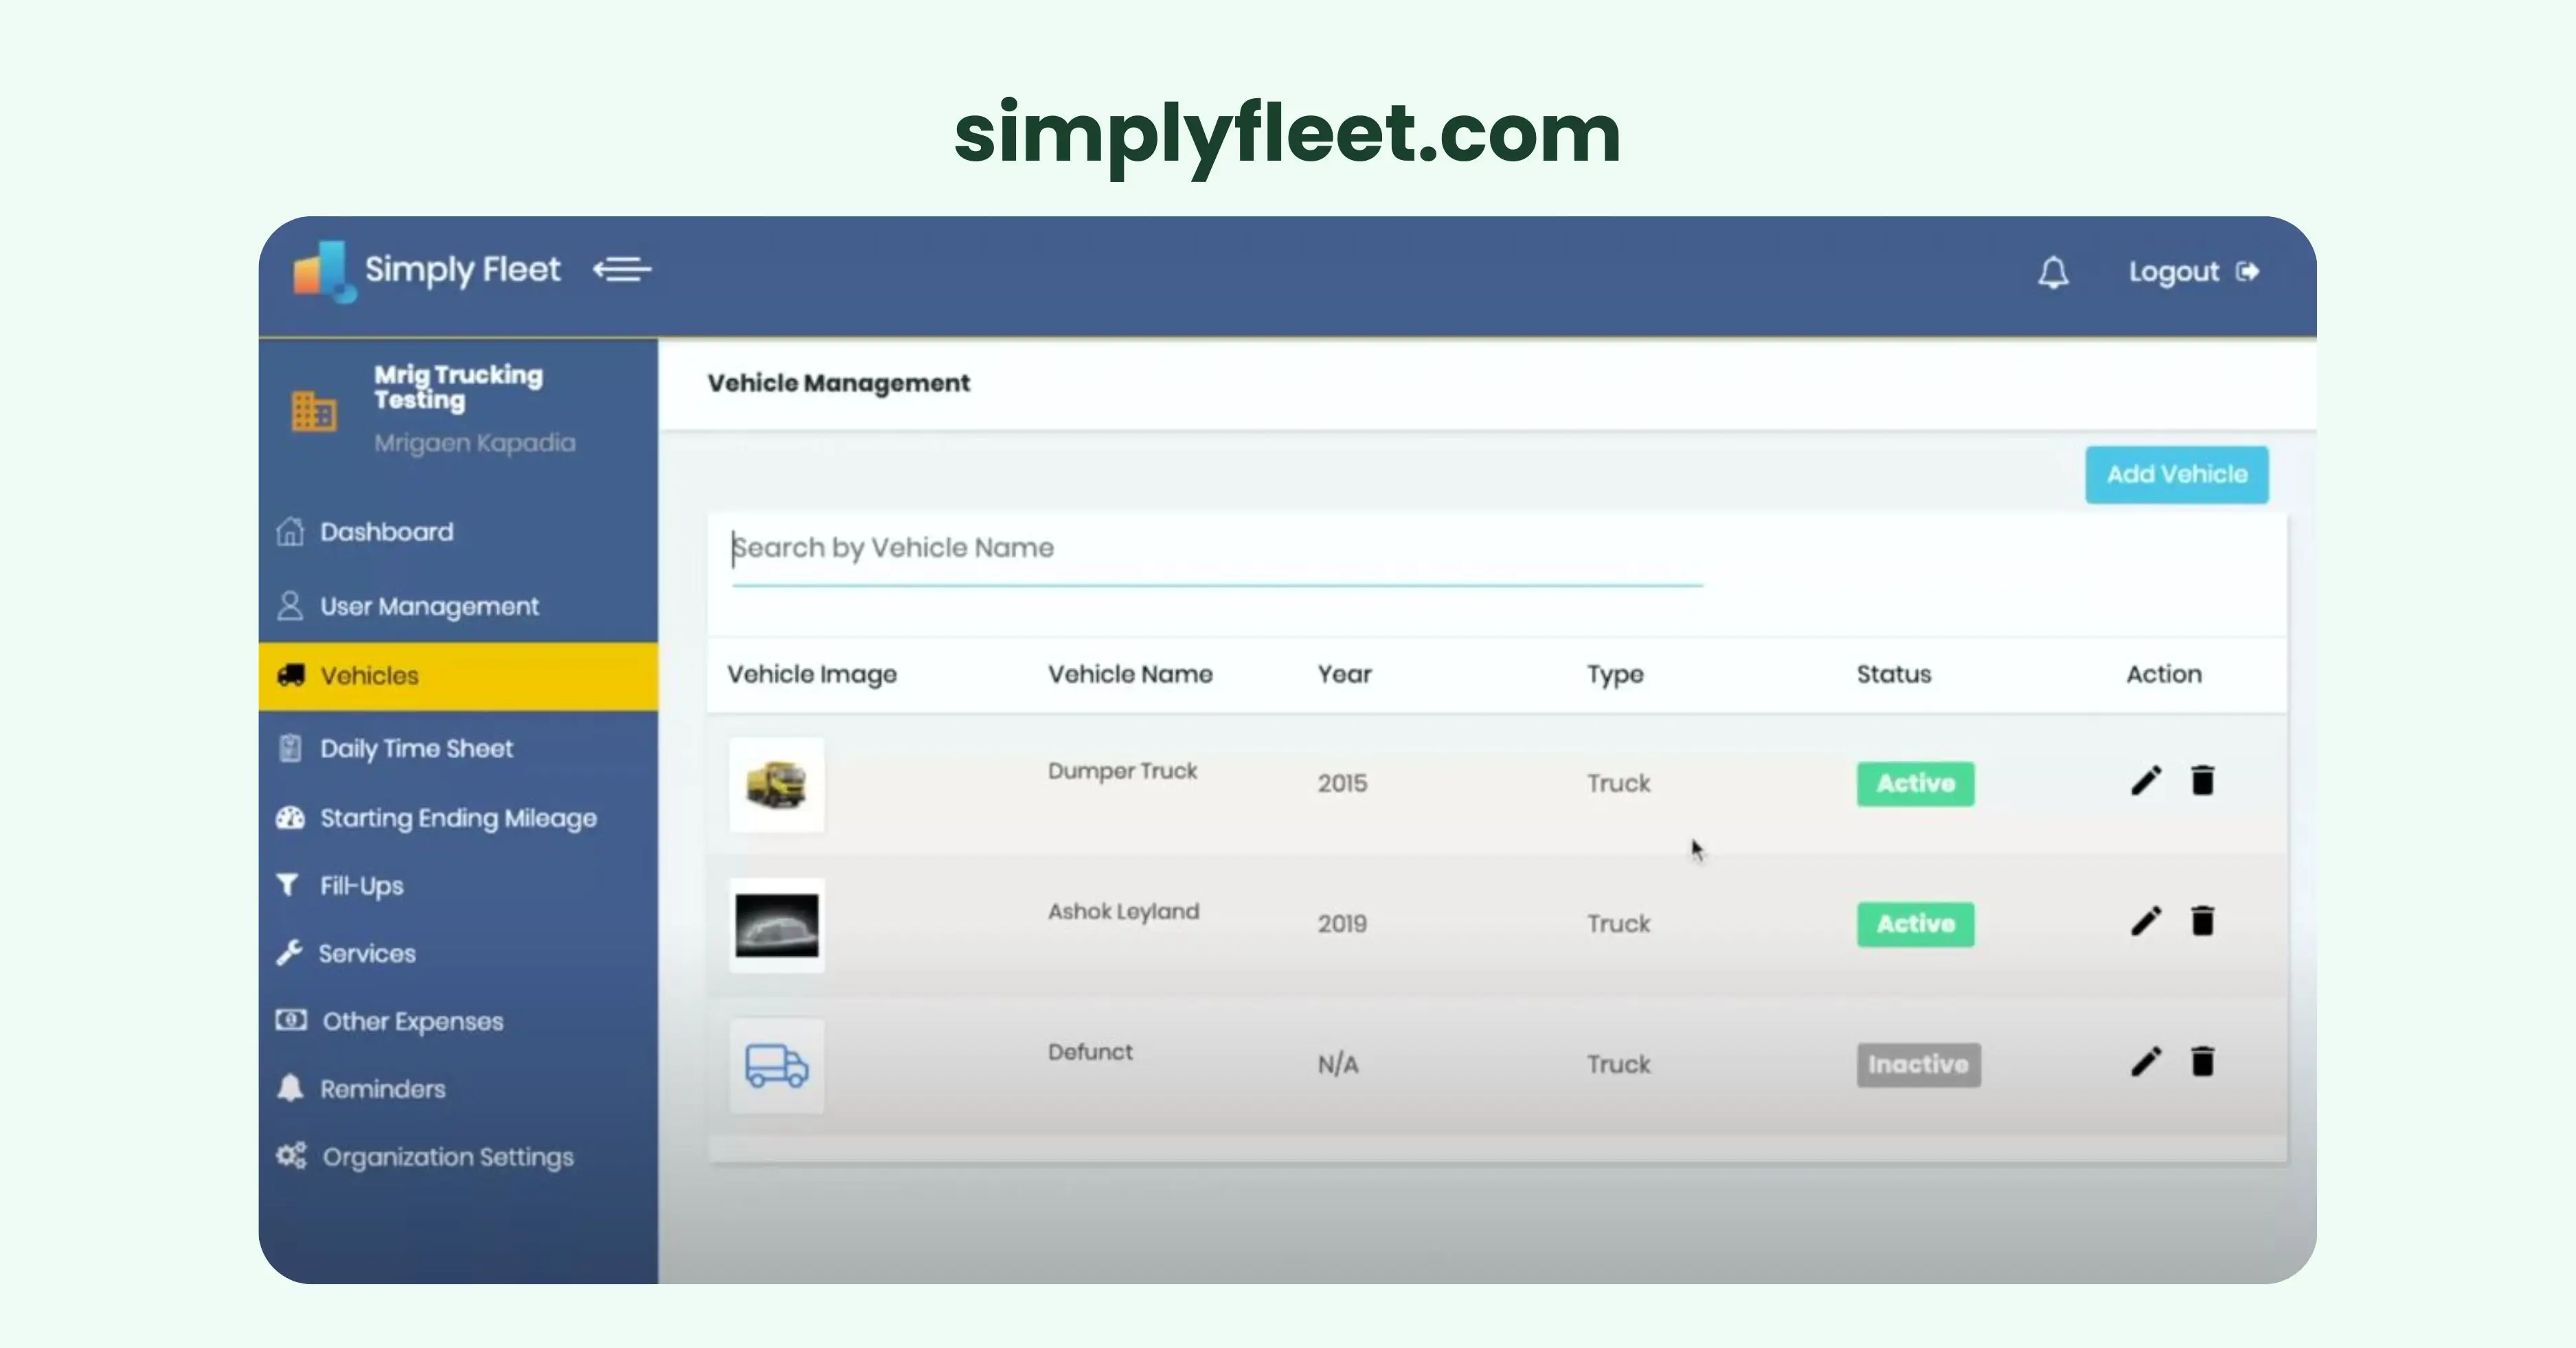Click the Action column header

pos(2164,674)
